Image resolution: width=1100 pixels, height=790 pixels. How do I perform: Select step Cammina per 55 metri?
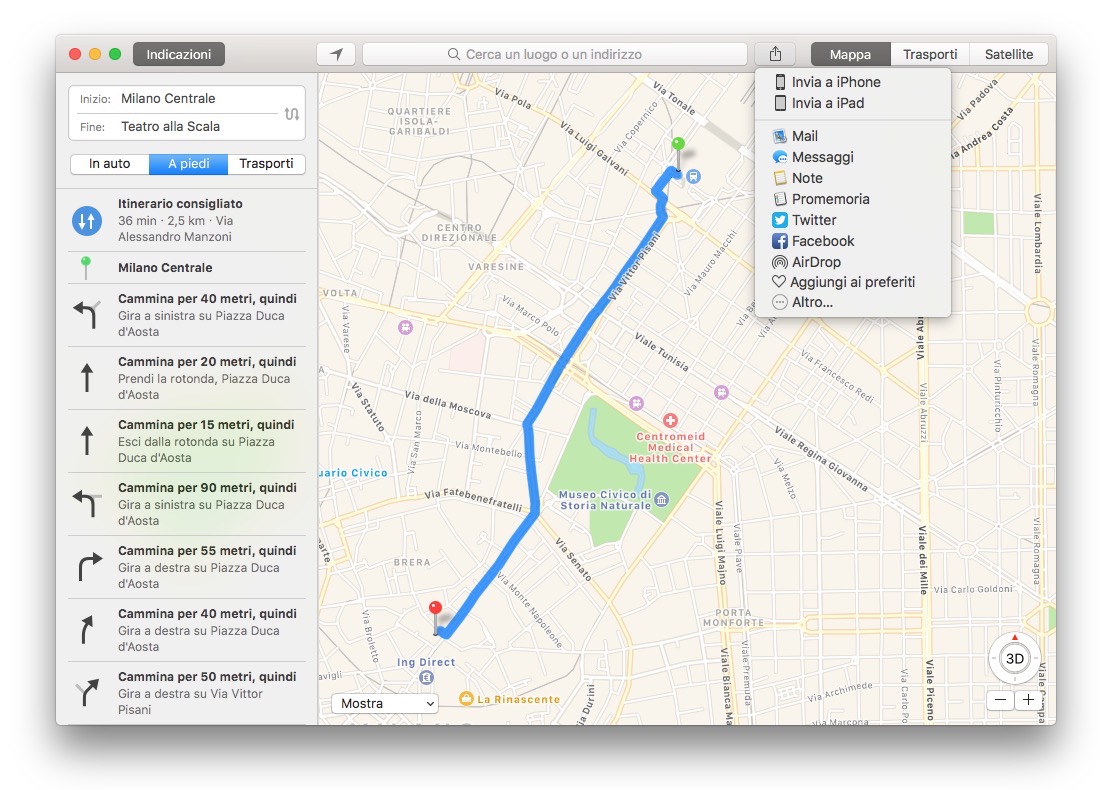pyautogui.click(x=187, y=568)
